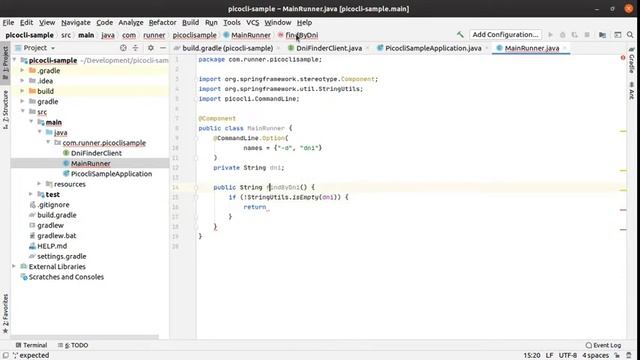
Task: Click the Stop square icon
Action: point(587,35)
